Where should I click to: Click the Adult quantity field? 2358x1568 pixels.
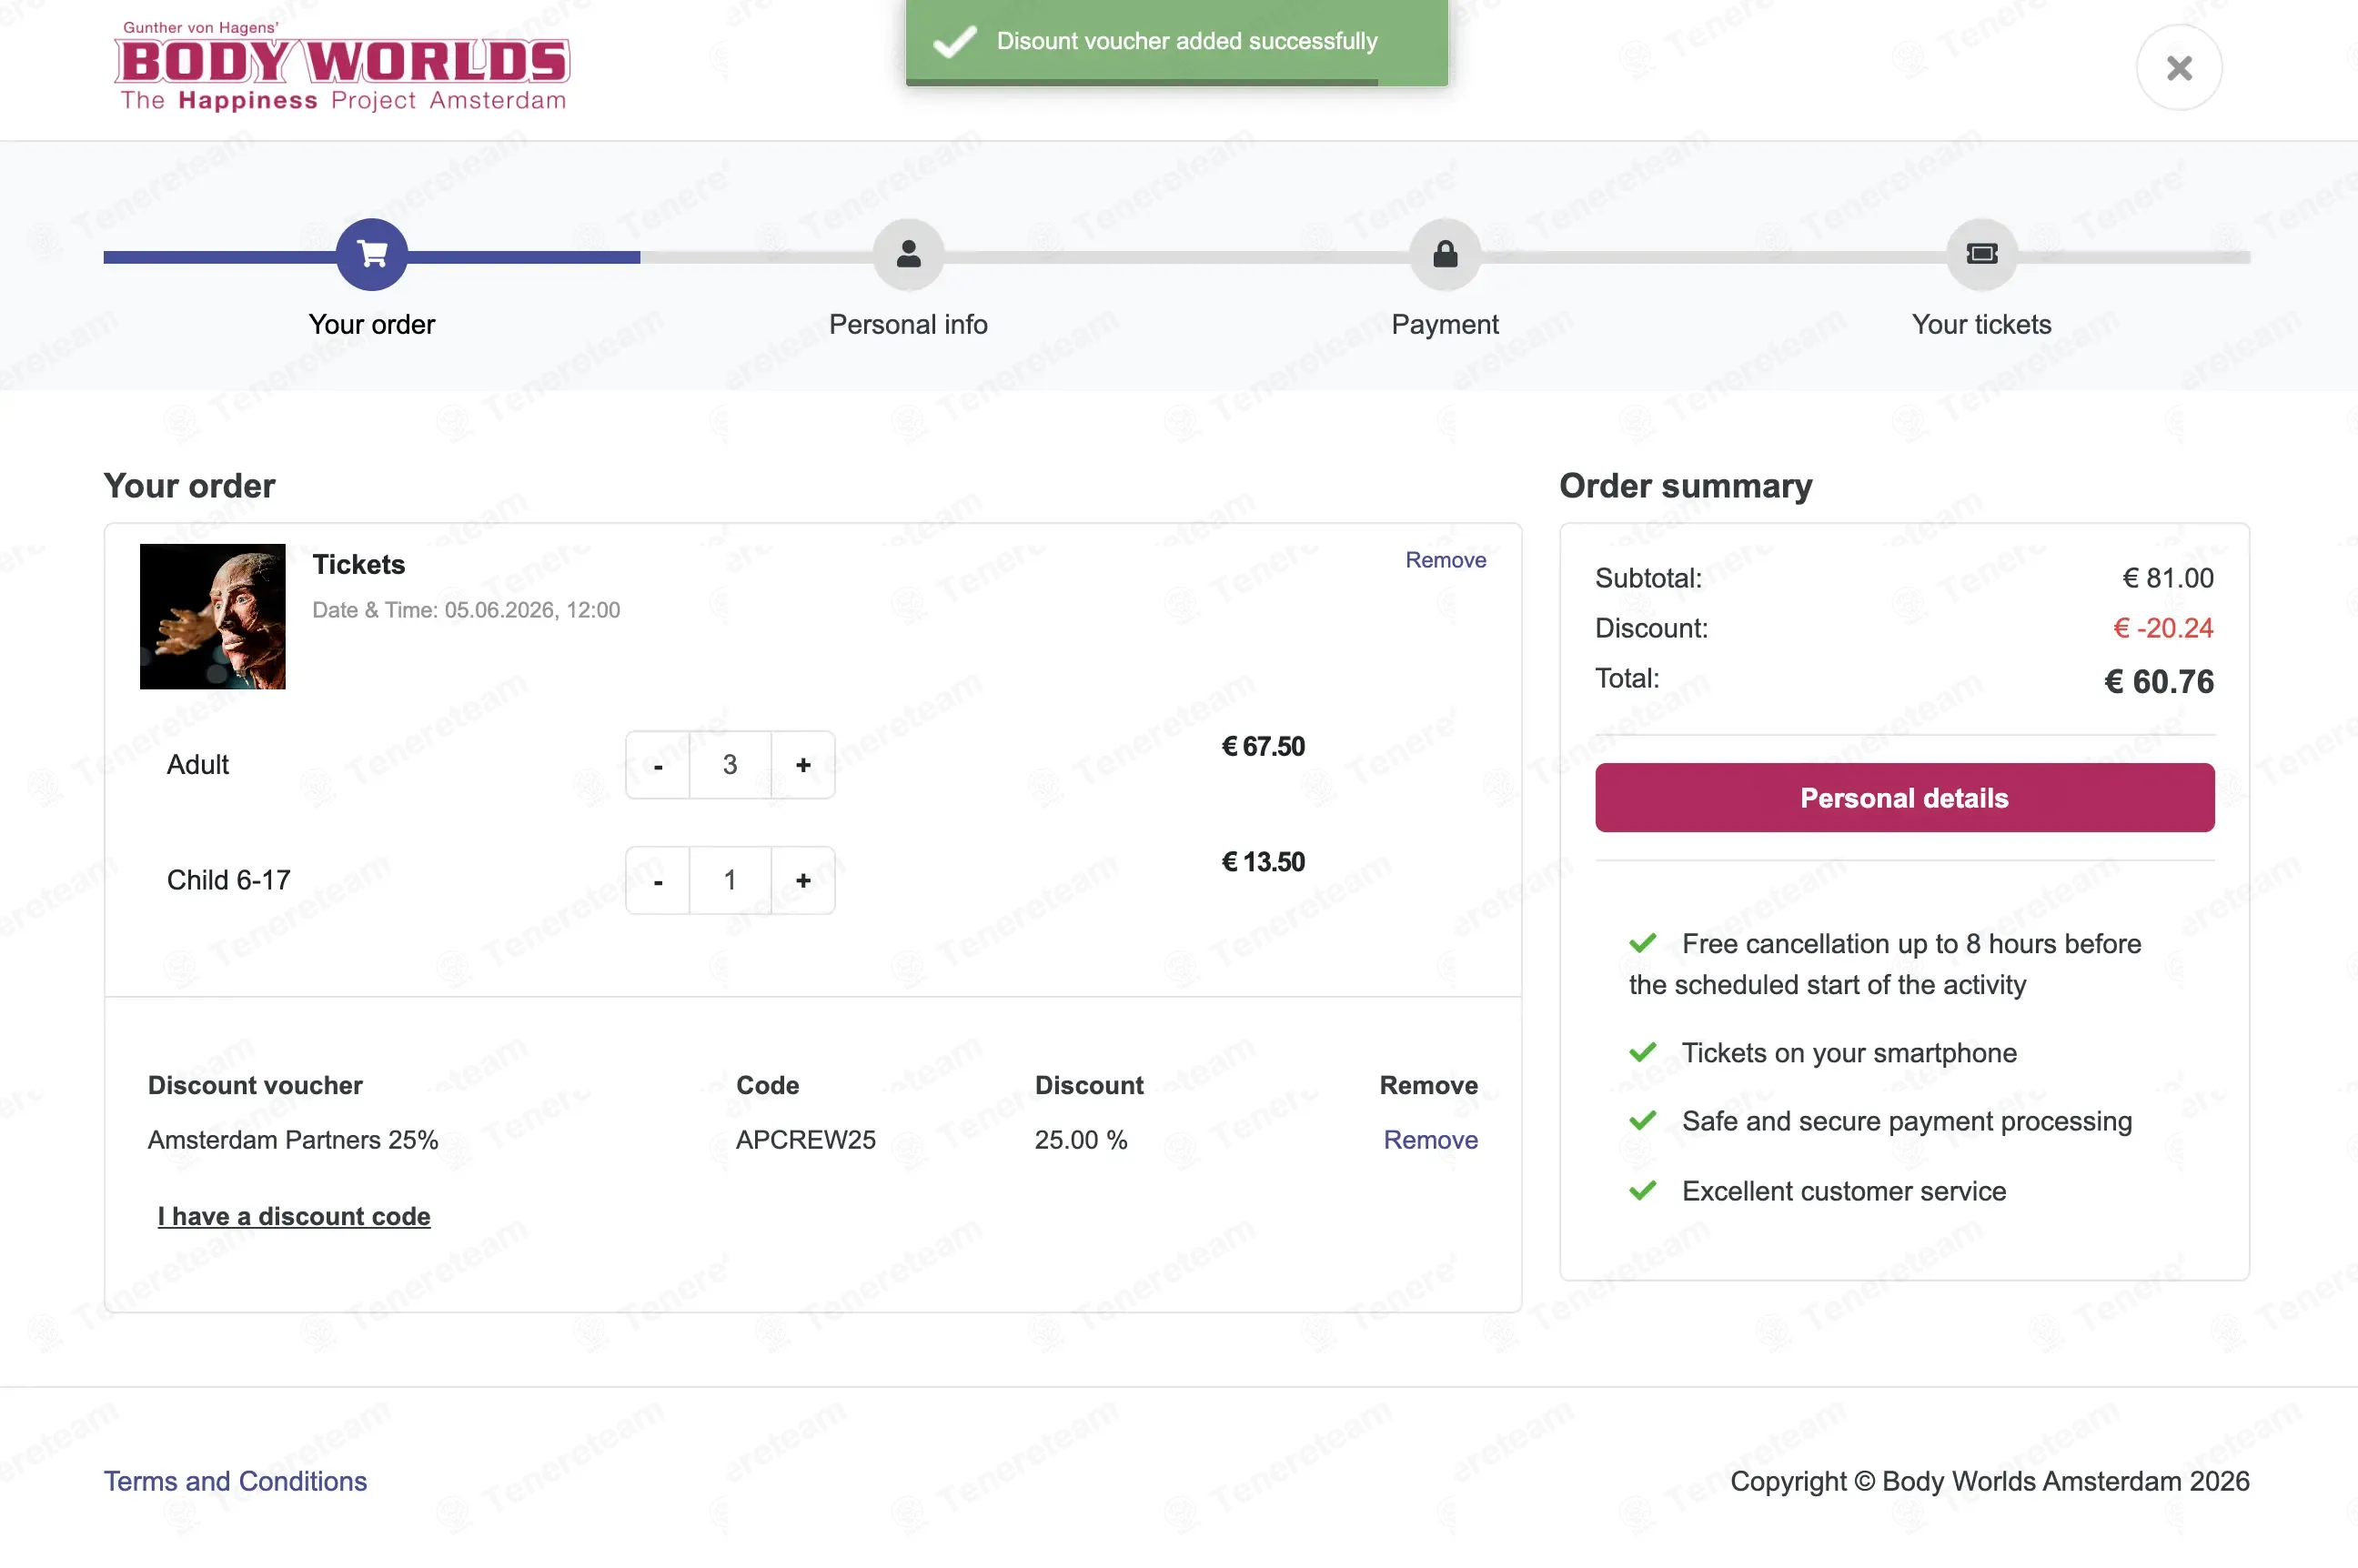pos(730,765)
